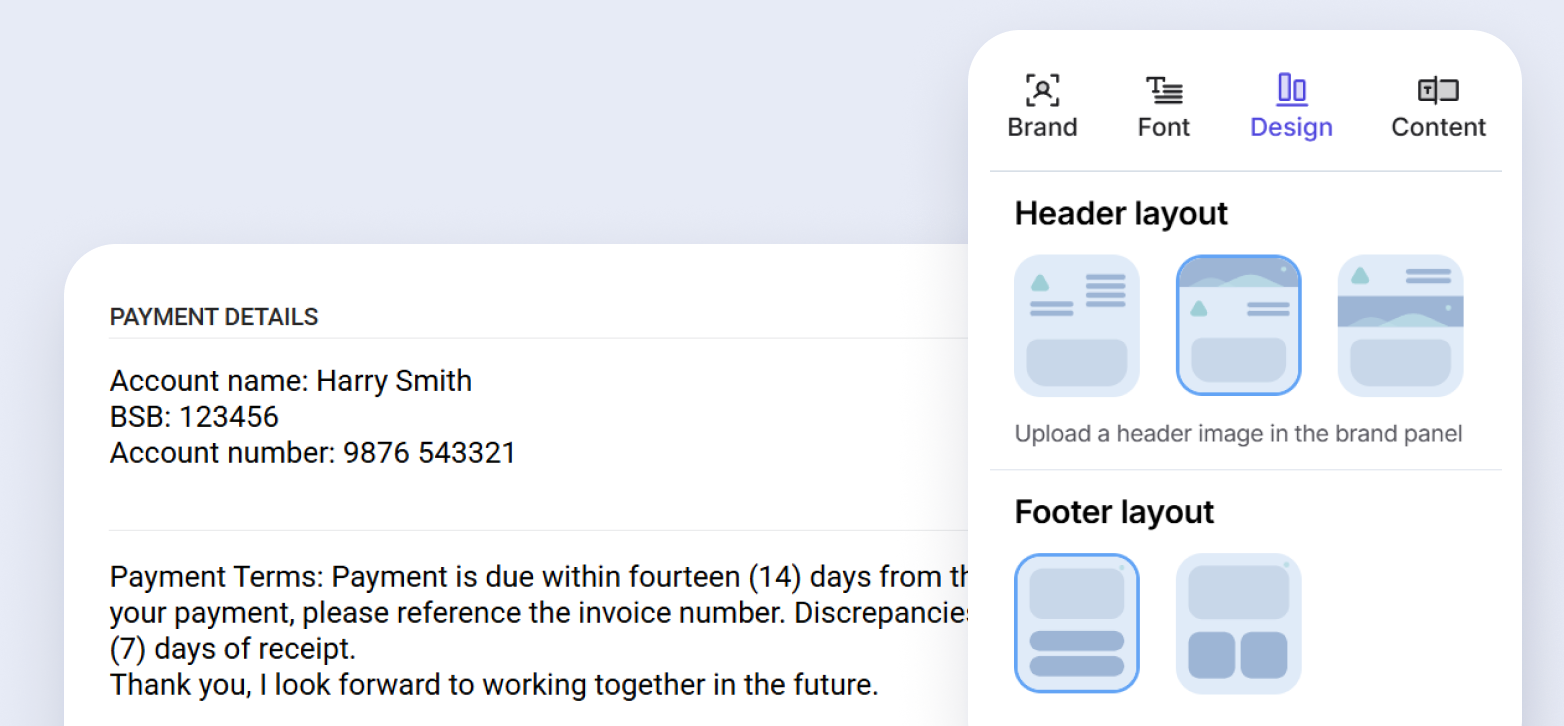
Task: Switch to the Font tab label
Action: pyautogui.click(x=1164, y=127)
